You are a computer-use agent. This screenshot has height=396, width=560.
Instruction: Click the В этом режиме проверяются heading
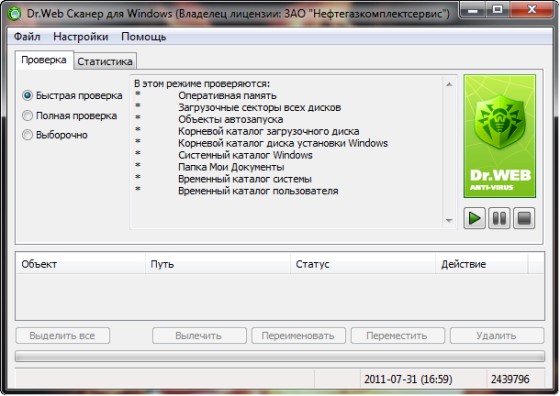202,84
